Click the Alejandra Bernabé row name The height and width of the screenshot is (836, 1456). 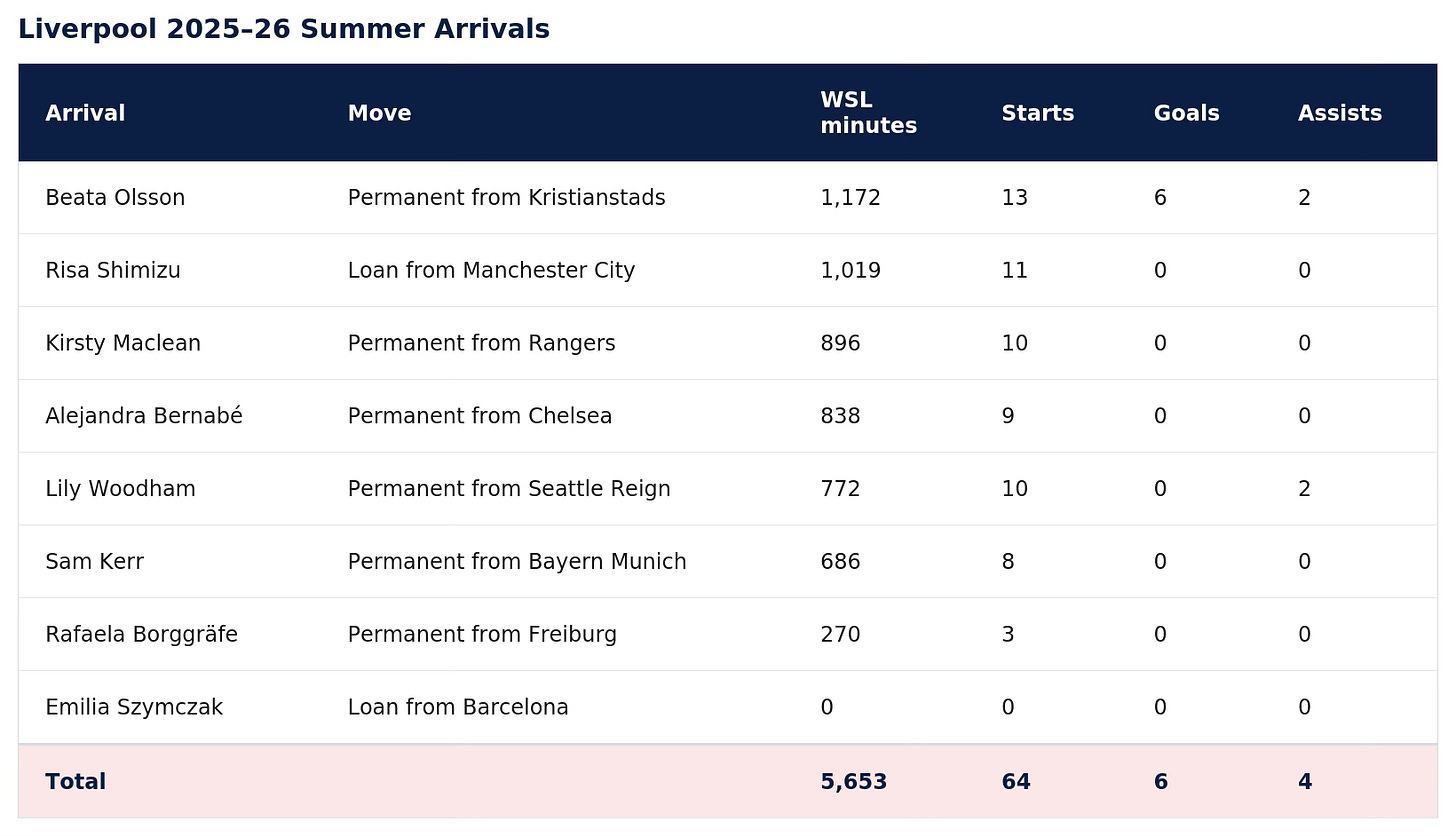pyautogui.click(x=144, y=416)
